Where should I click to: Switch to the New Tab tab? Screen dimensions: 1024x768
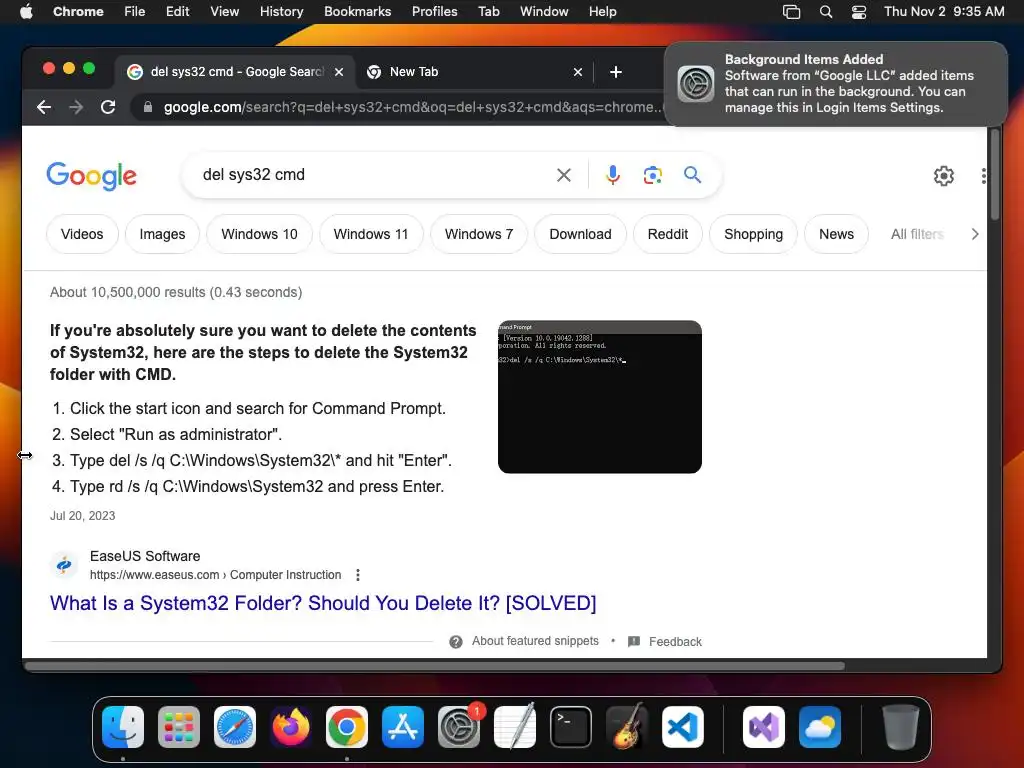tap(475, 72)
